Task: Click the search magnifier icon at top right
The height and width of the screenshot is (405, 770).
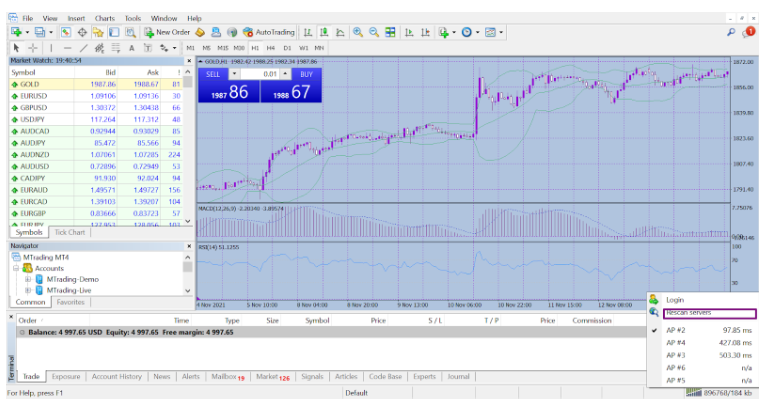Action: [731, 32]
